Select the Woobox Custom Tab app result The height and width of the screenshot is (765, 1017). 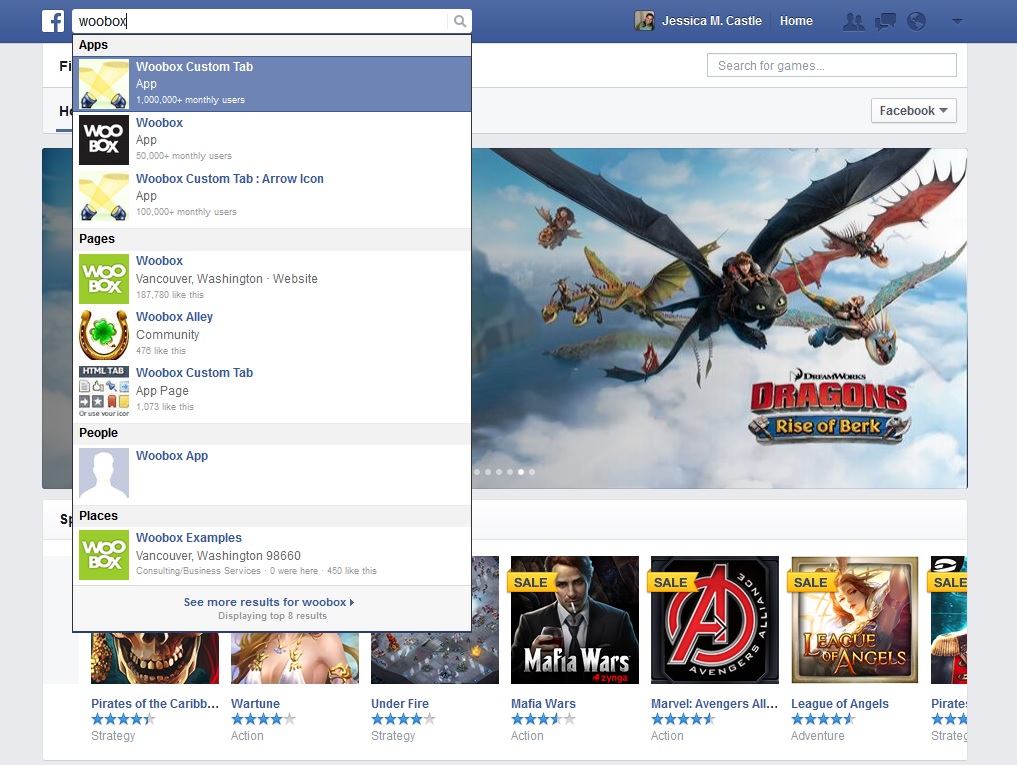(272, 84)
